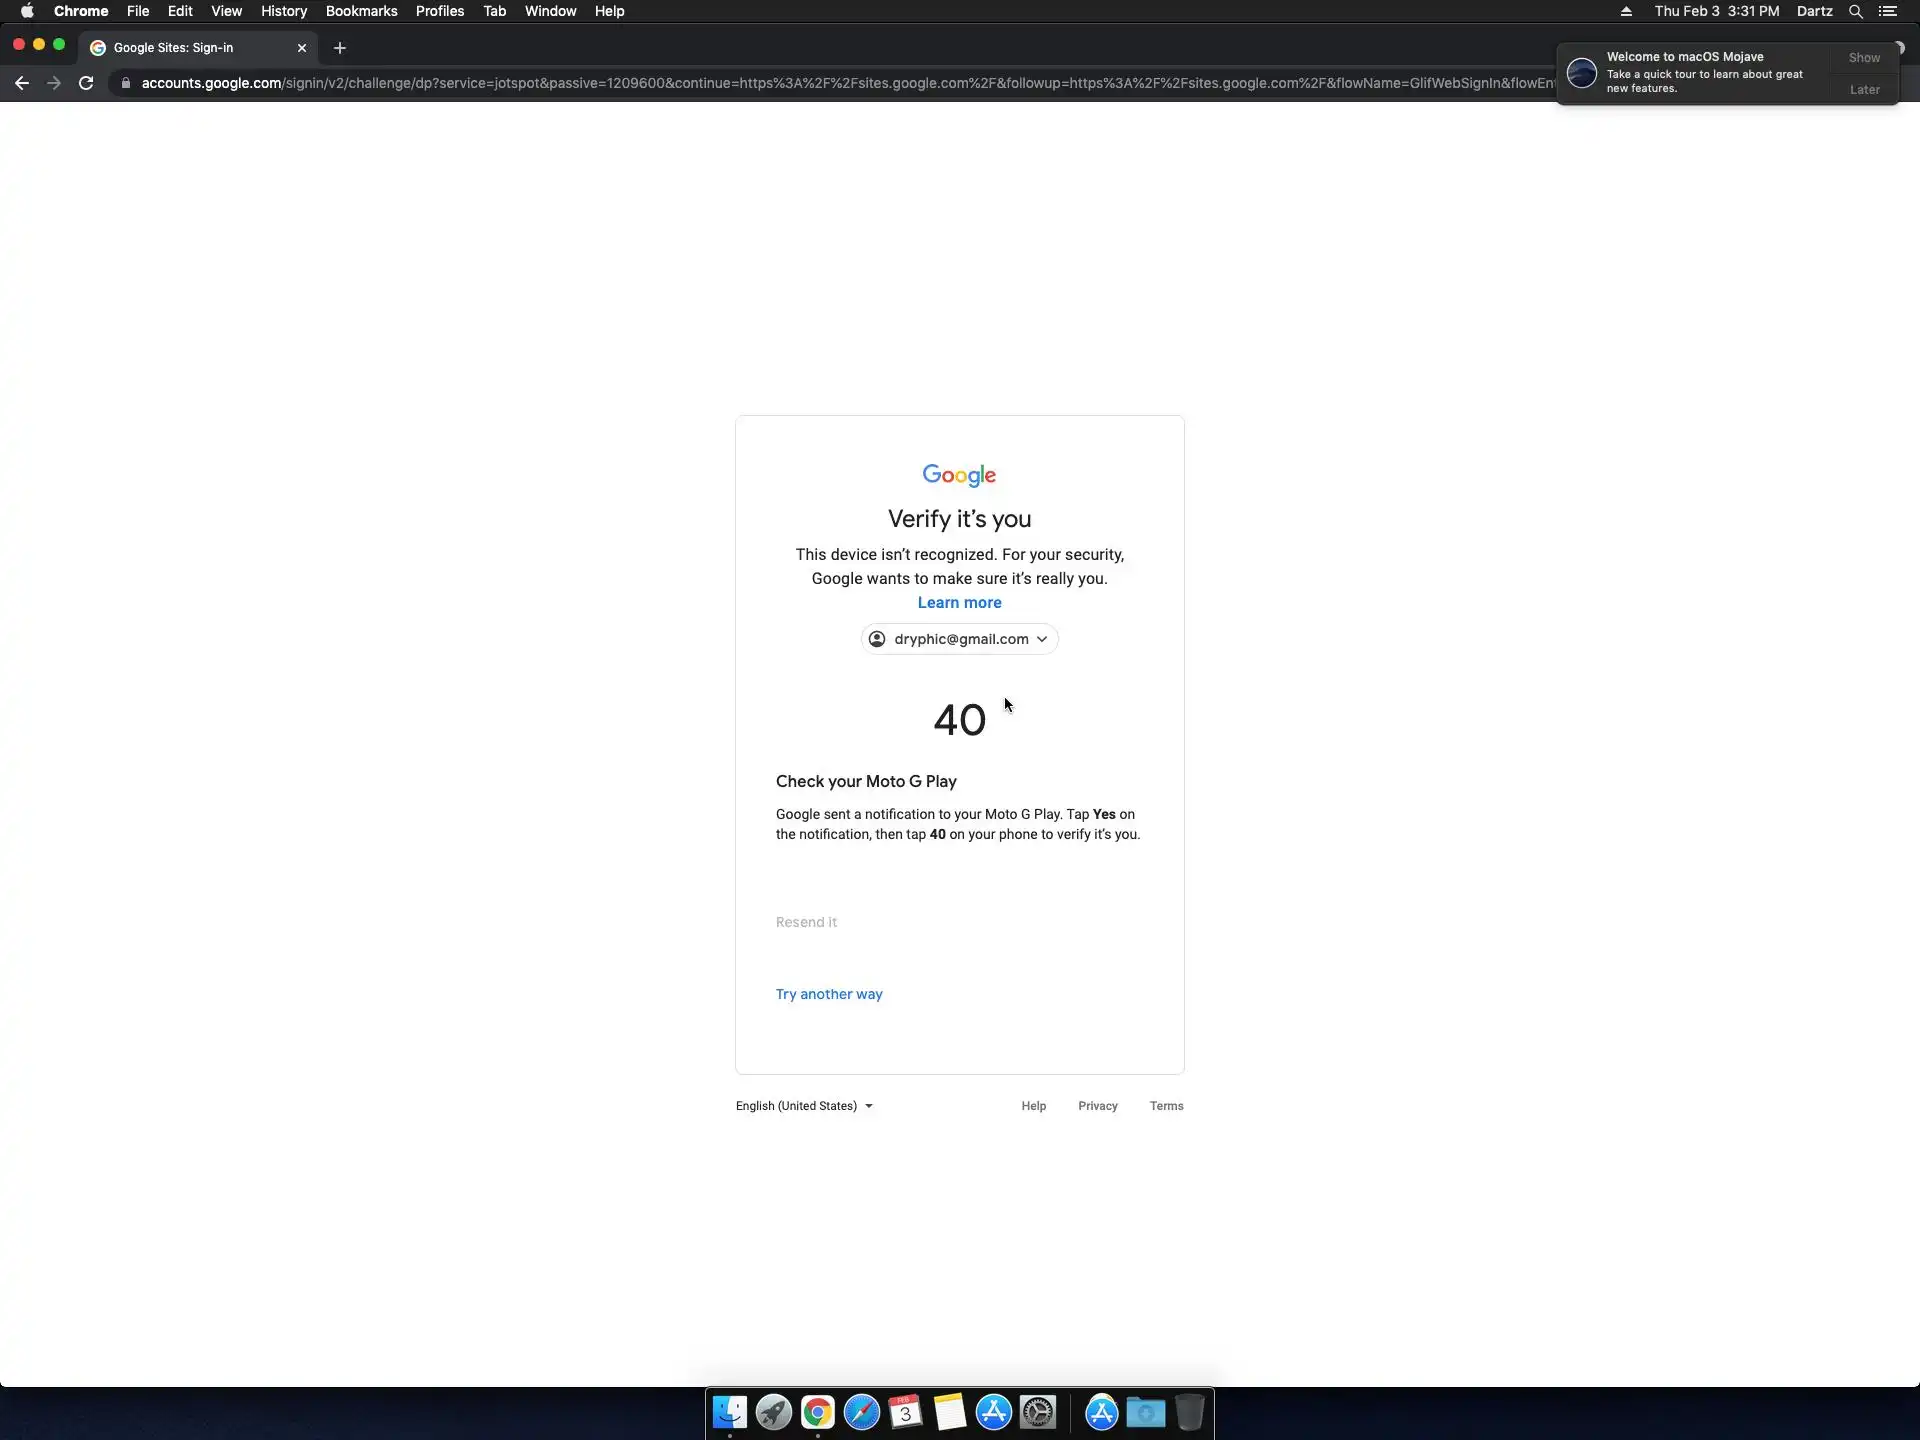Click Later on the Mojave notification
This screenshot has height=1440, width=1920.
tap(1864, 90)
